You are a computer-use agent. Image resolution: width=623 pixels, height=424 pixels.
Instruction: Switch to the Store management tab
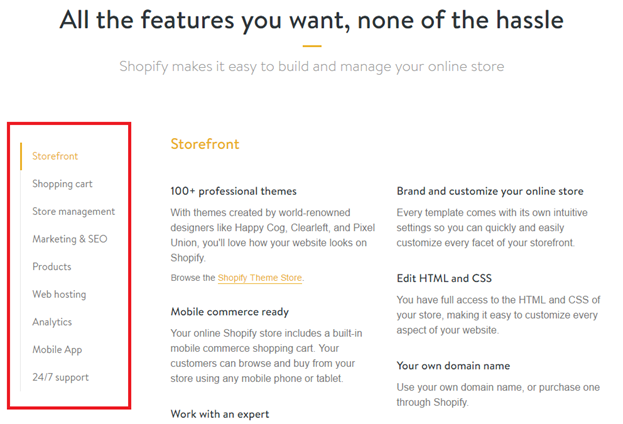tap(73, 212)
